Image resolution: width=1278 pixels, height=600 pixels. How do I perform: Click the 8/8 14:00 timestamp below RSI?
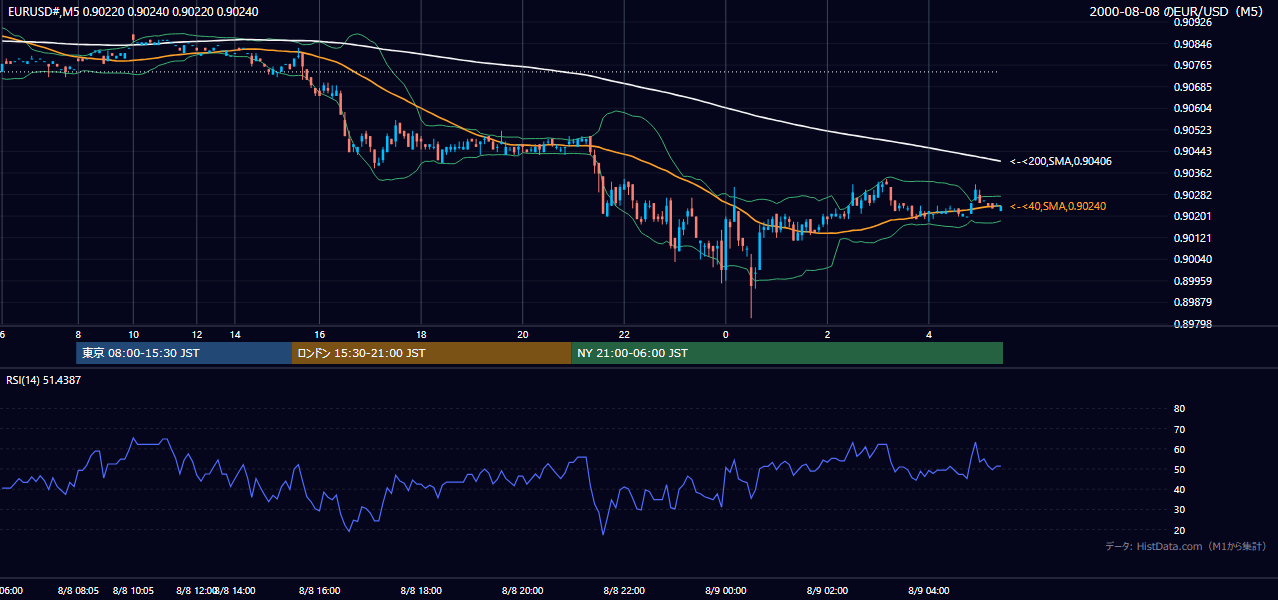[x=235, y=591]
